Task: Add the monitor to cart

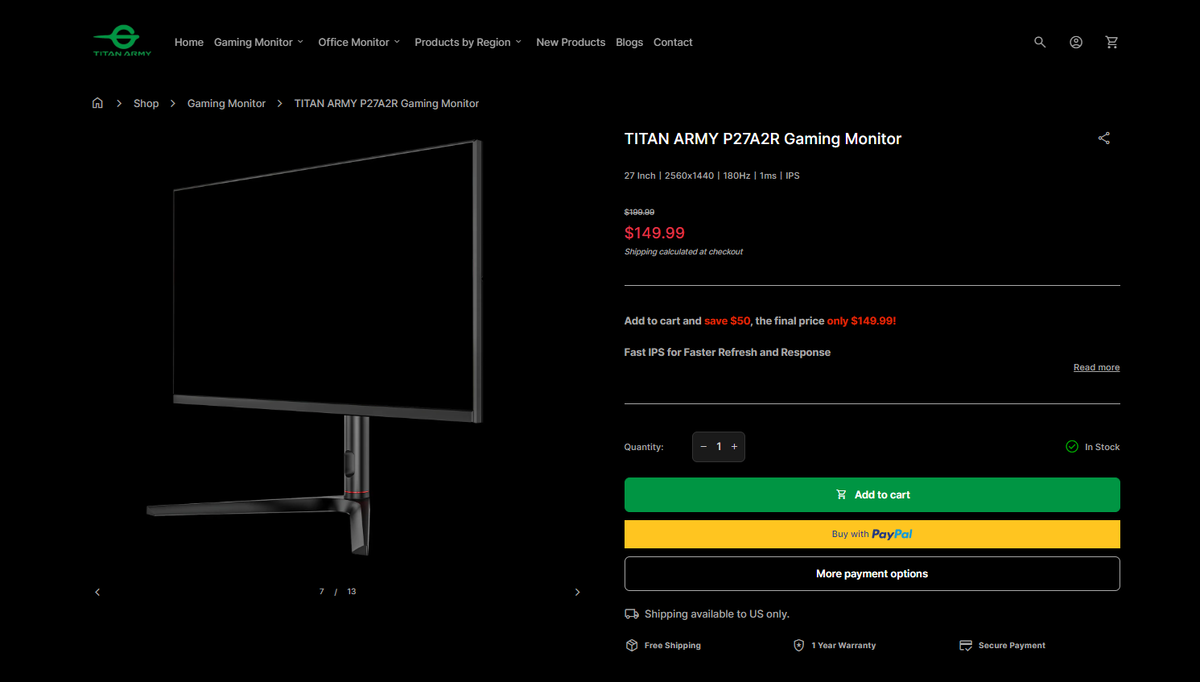Action: [872, 495]
